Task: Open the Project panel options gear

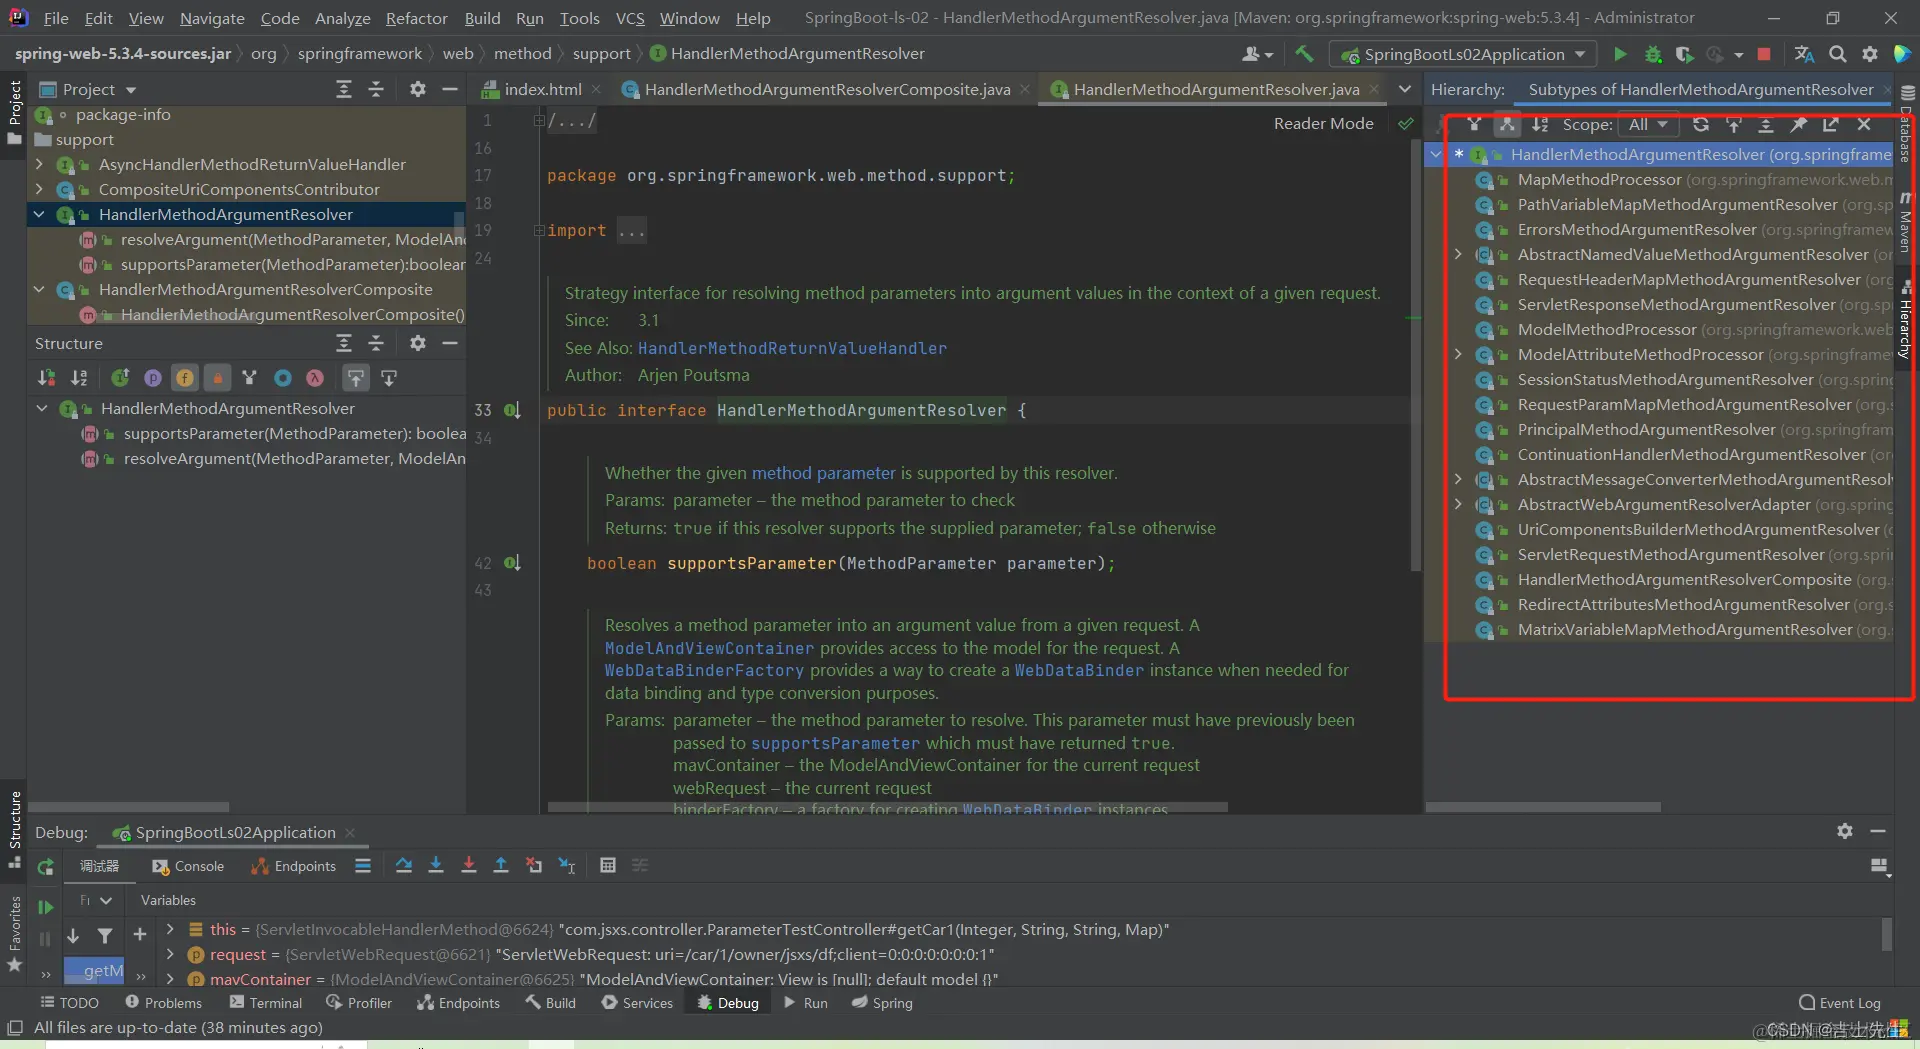Action: [418, 89]
